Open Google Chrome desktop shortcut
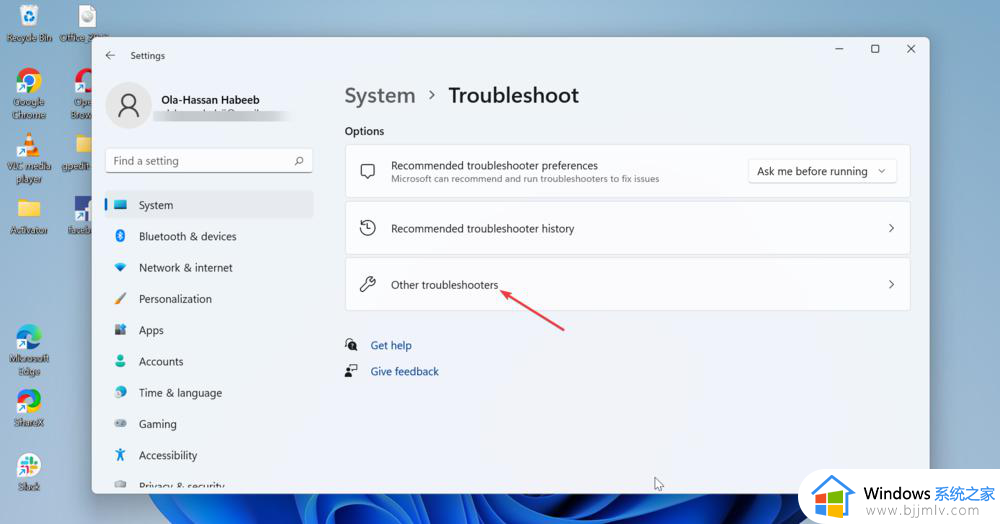The width and height of the screenshot is (1000, 524). pyautogui.click(x=29, y=94)
